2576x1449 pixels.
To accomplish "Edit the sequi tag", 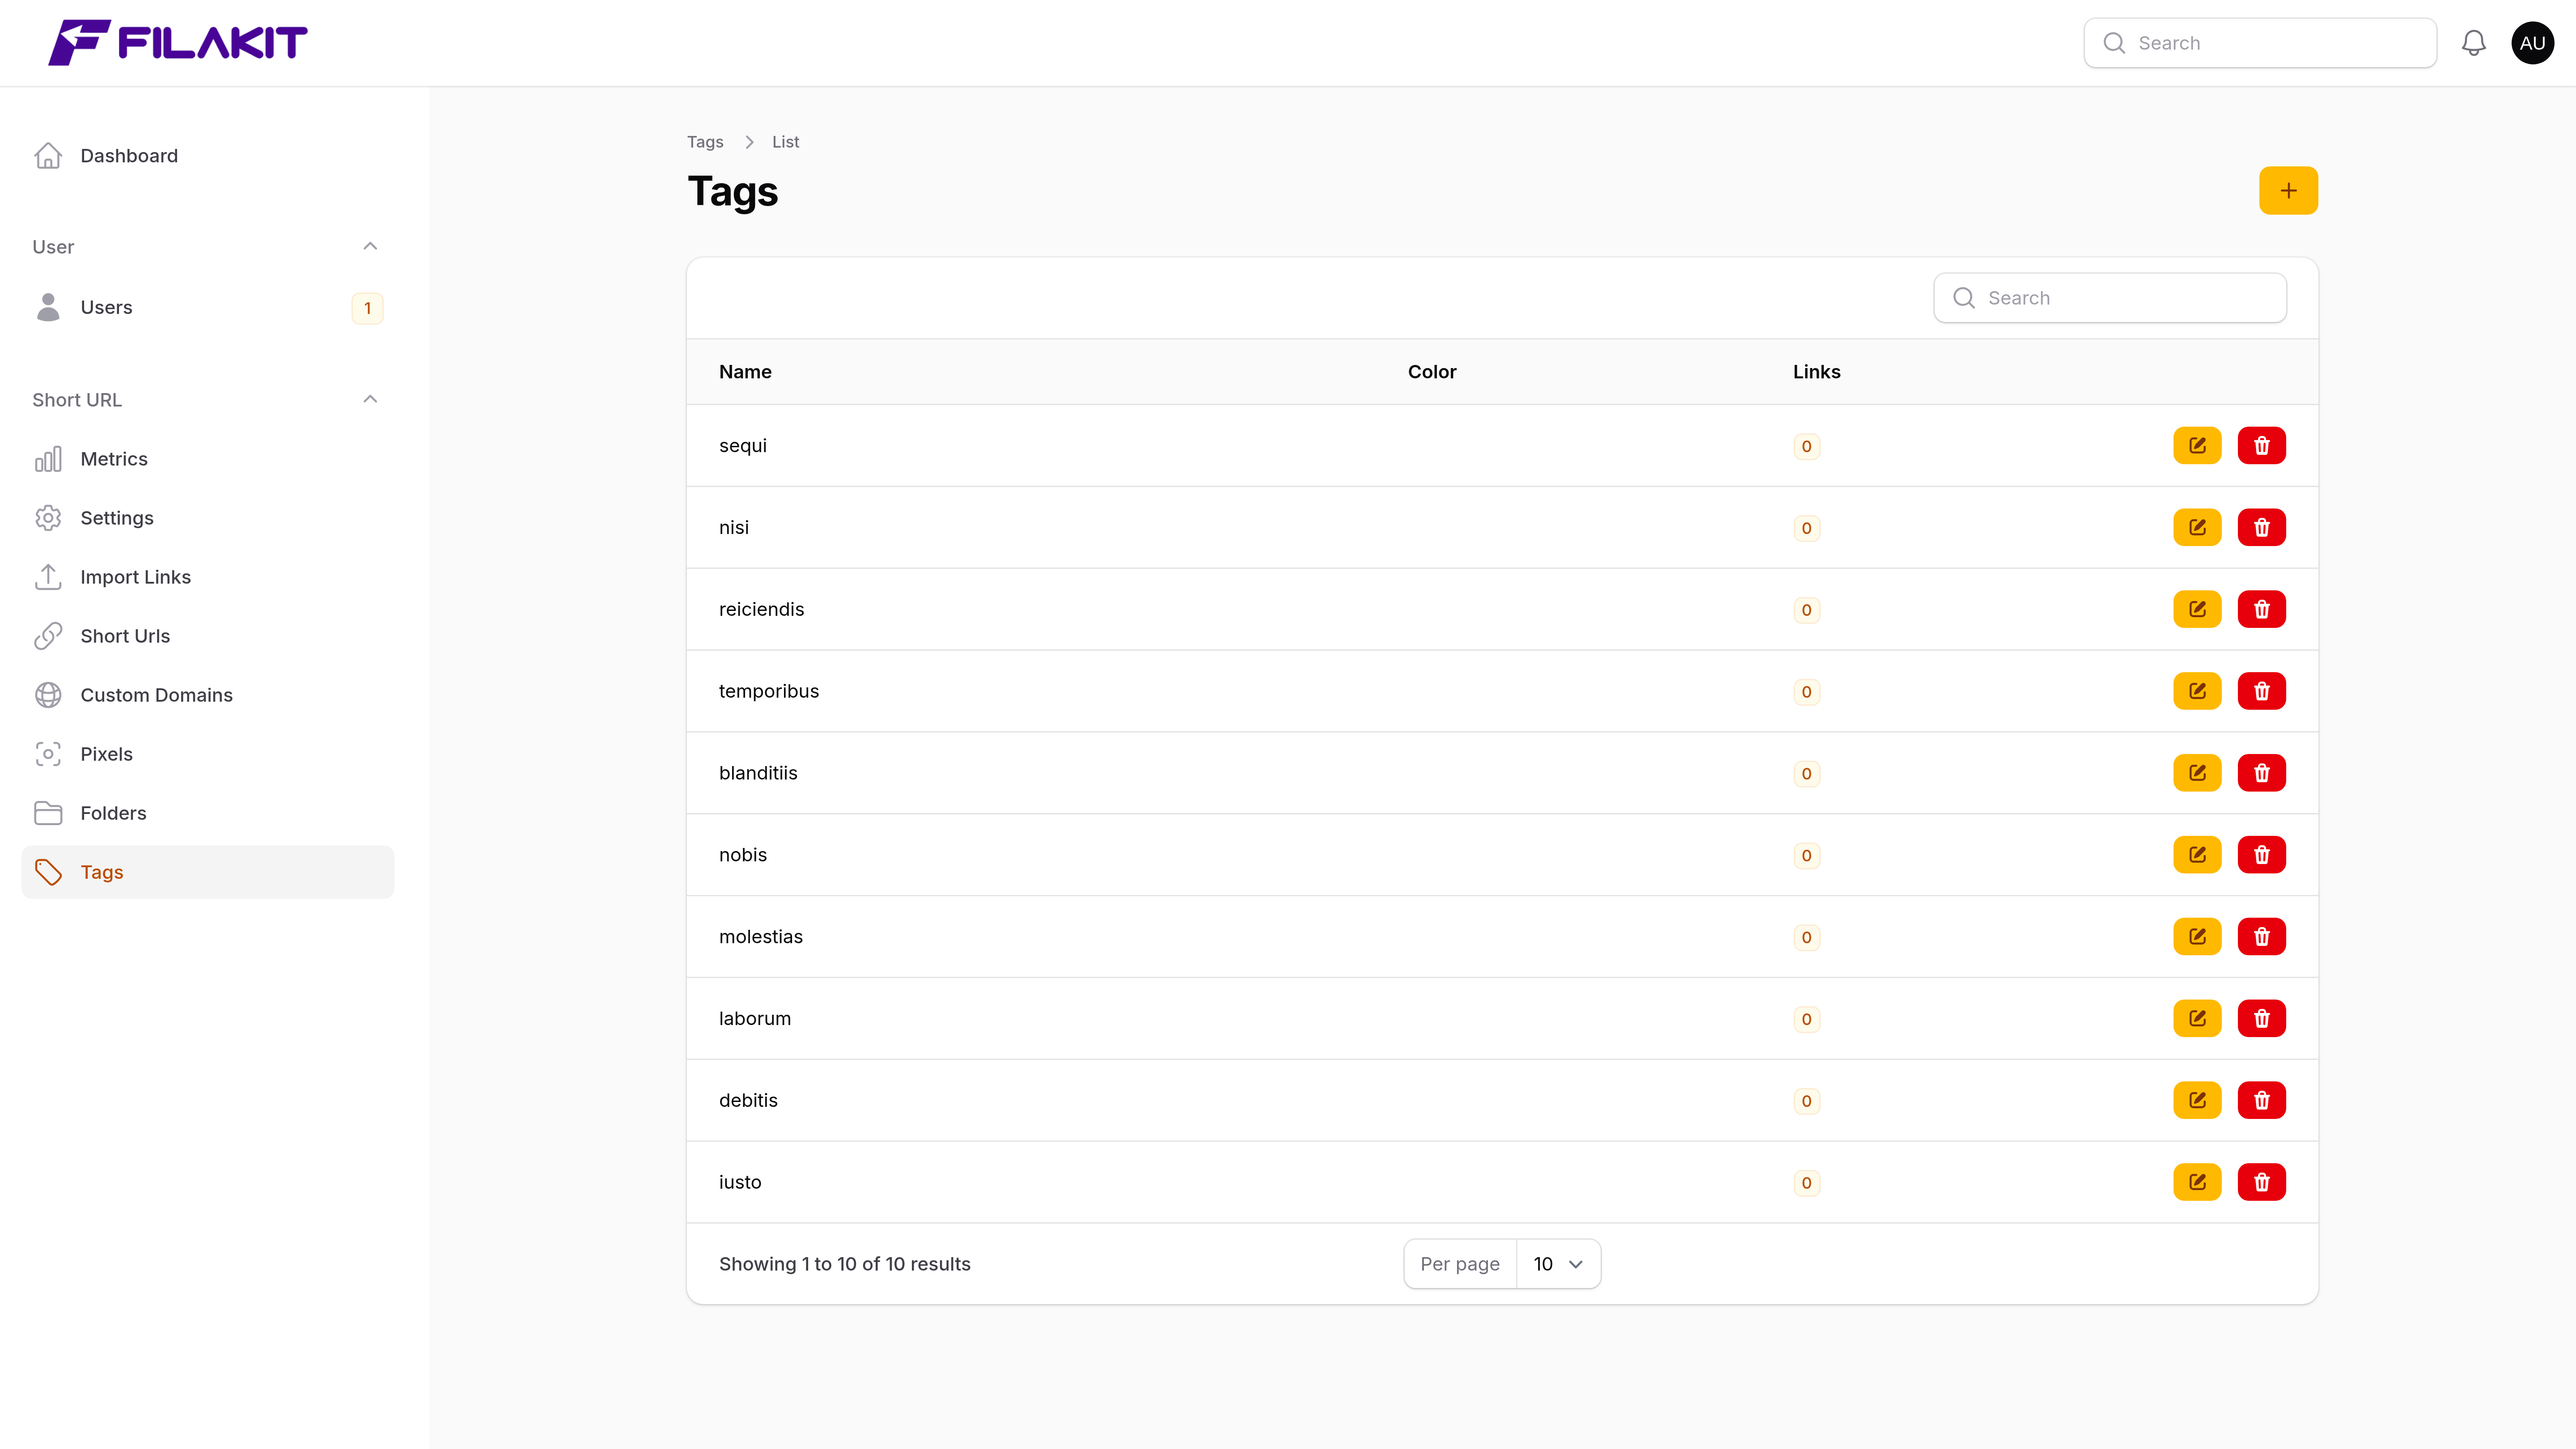I will point(2197,446).
